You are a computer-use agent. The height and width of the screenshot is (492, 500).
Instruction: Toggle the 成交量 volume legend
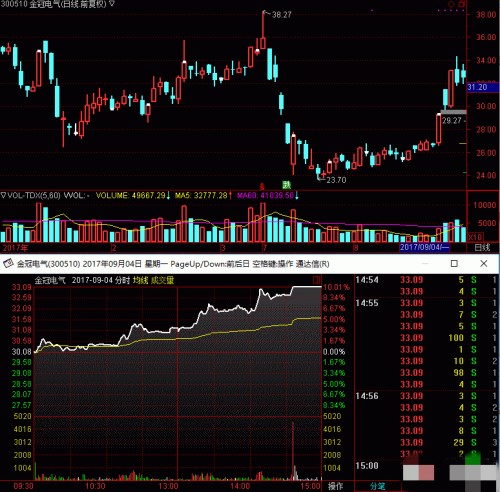(162, 280)
